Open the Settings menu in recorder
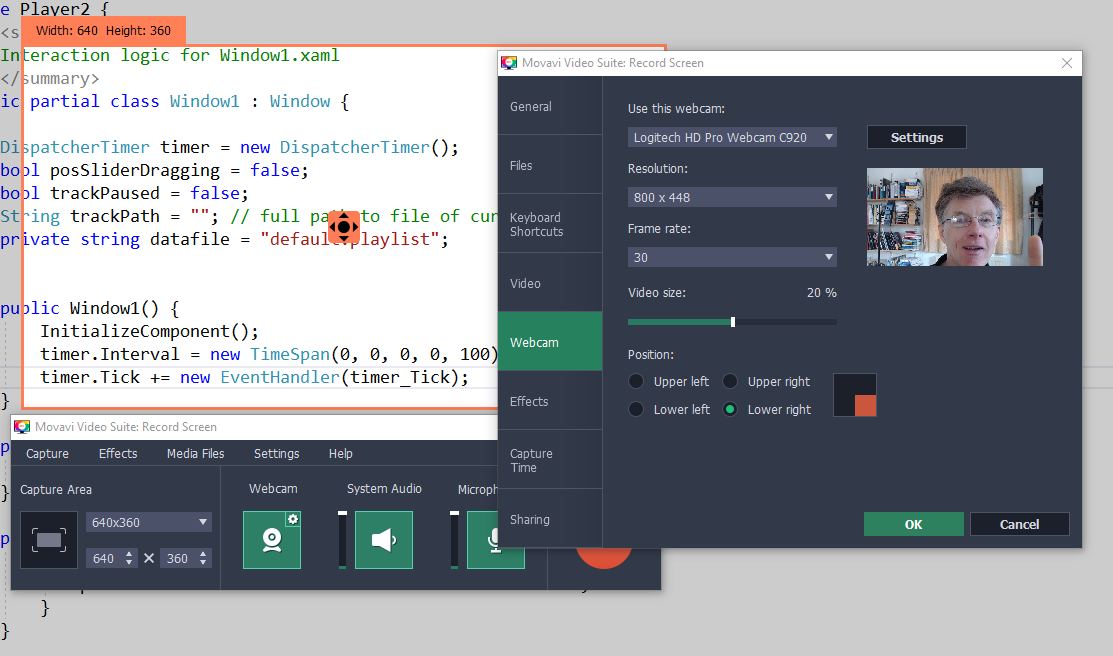This screenshot has width=1113, height=656. tap(276, 454)
